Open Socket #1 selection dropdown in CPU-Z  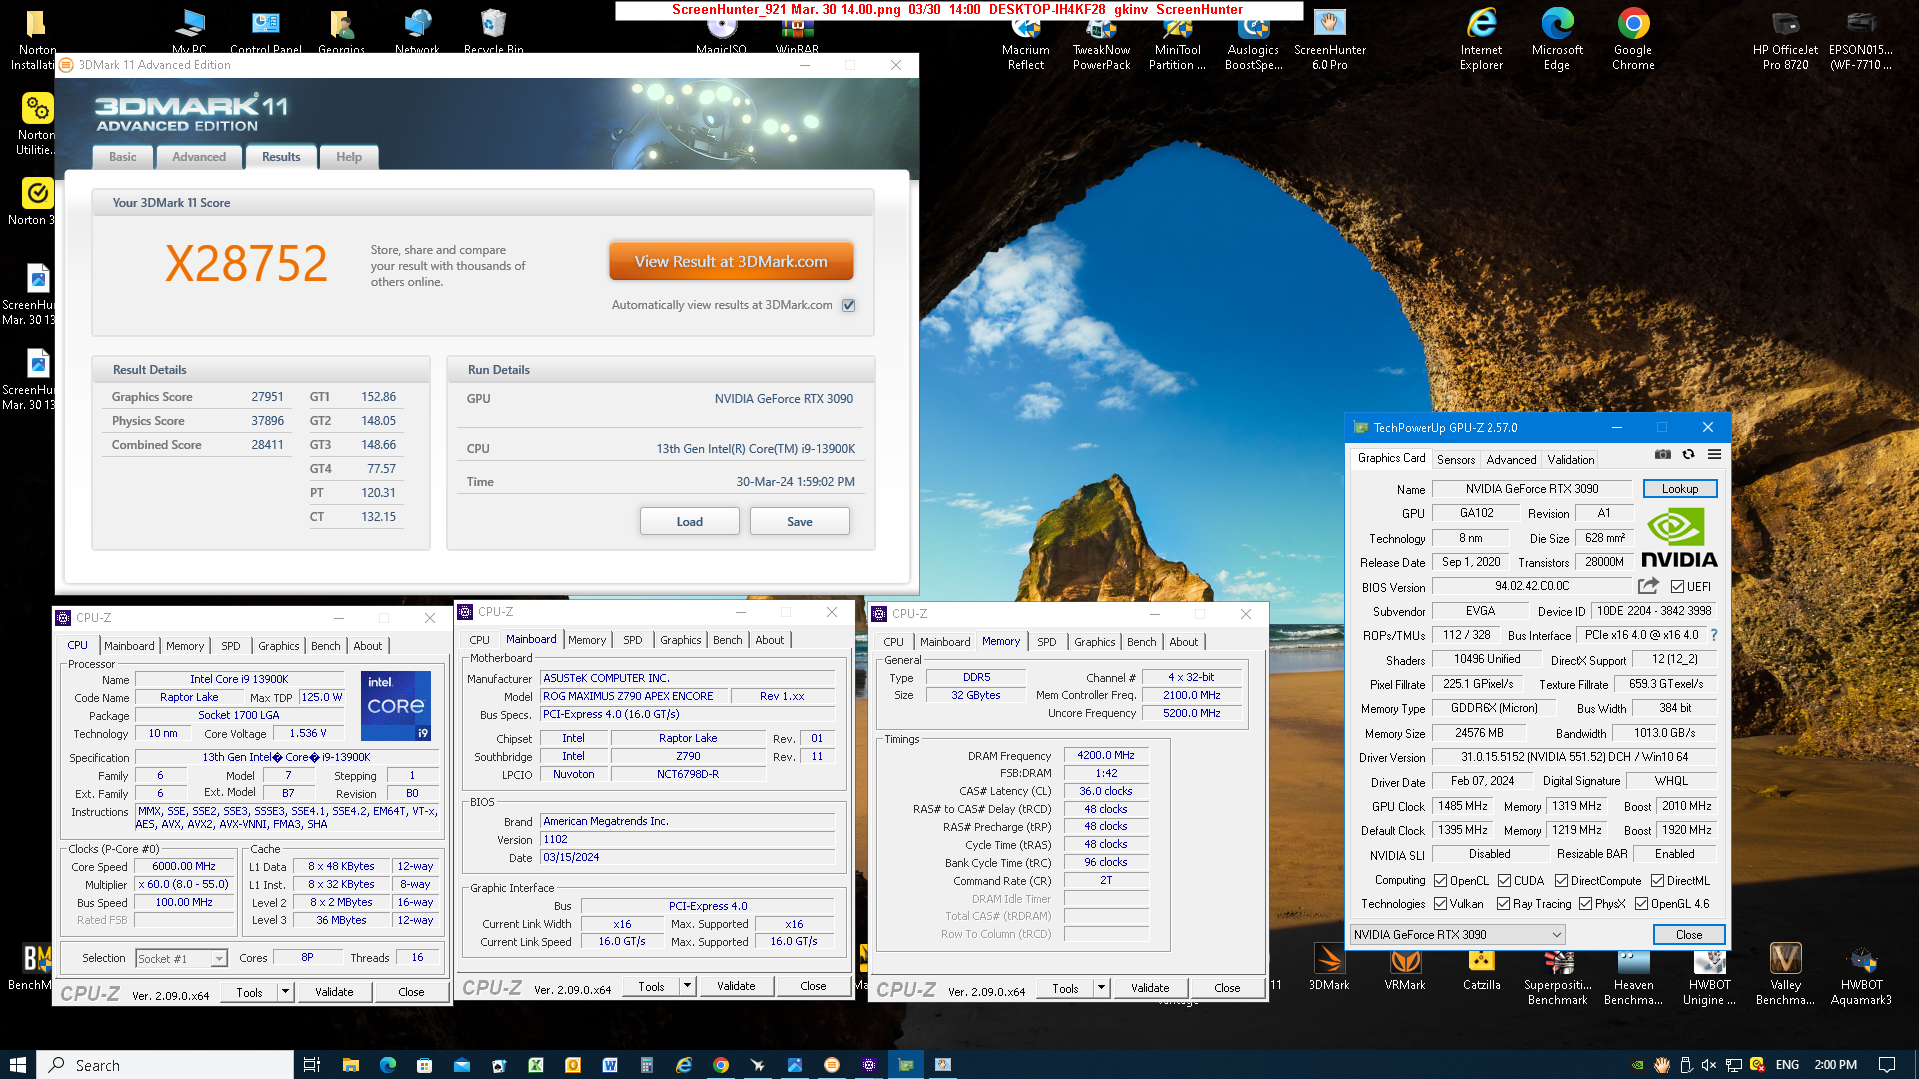click(181, 958)
